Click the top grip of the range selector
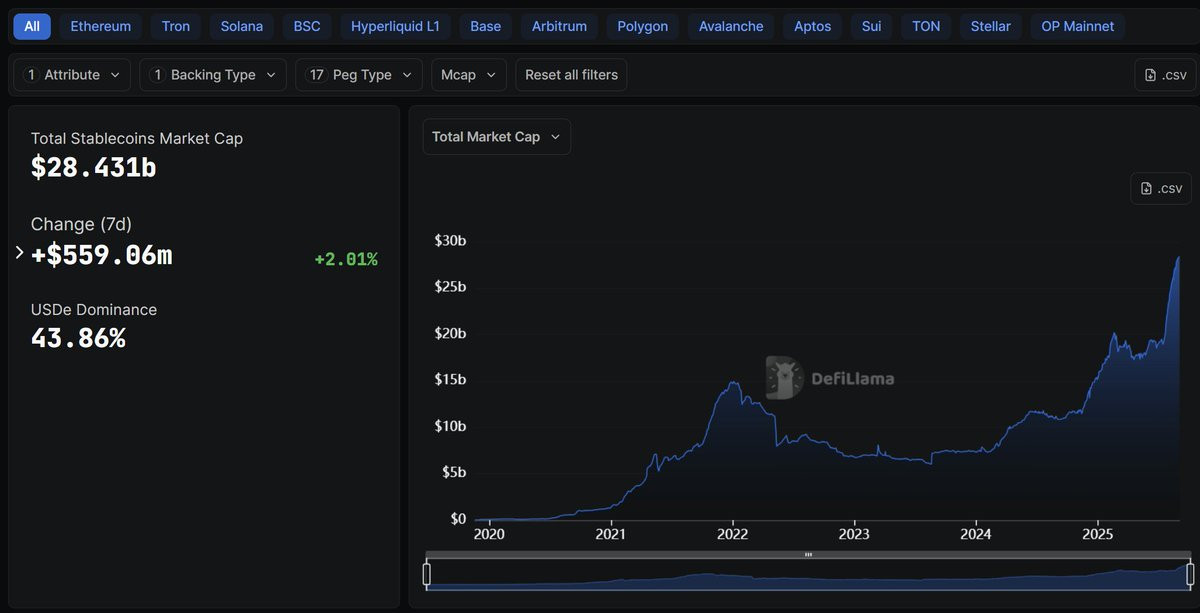This screenshot has width=1200, height=613. tap(808, 554)
